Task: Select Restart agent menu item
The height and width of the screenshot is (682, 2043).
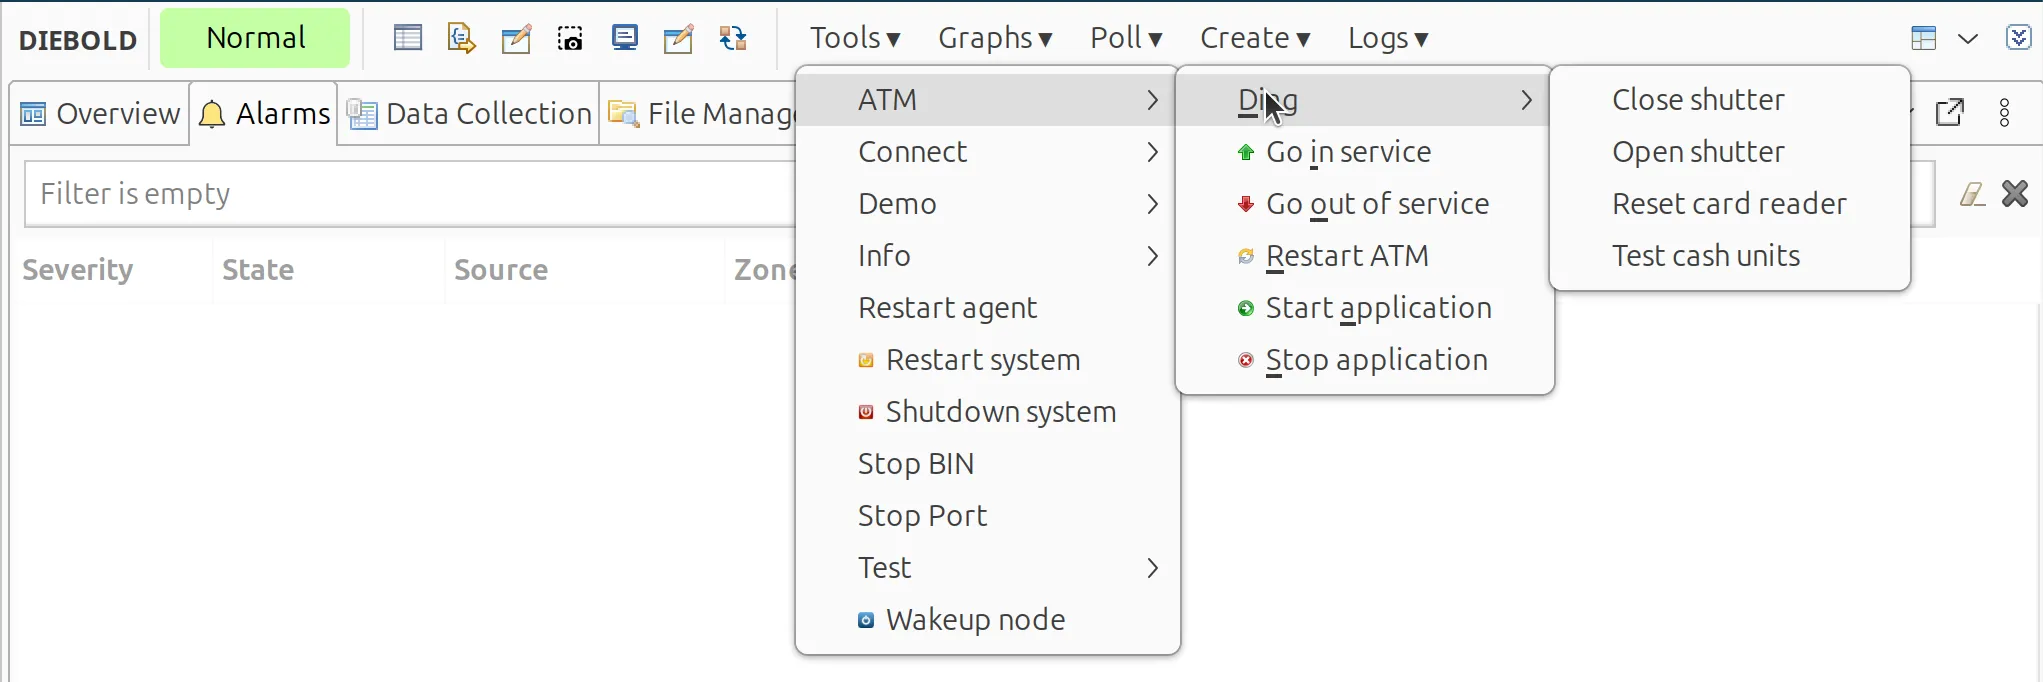Action: pos(988,308)
